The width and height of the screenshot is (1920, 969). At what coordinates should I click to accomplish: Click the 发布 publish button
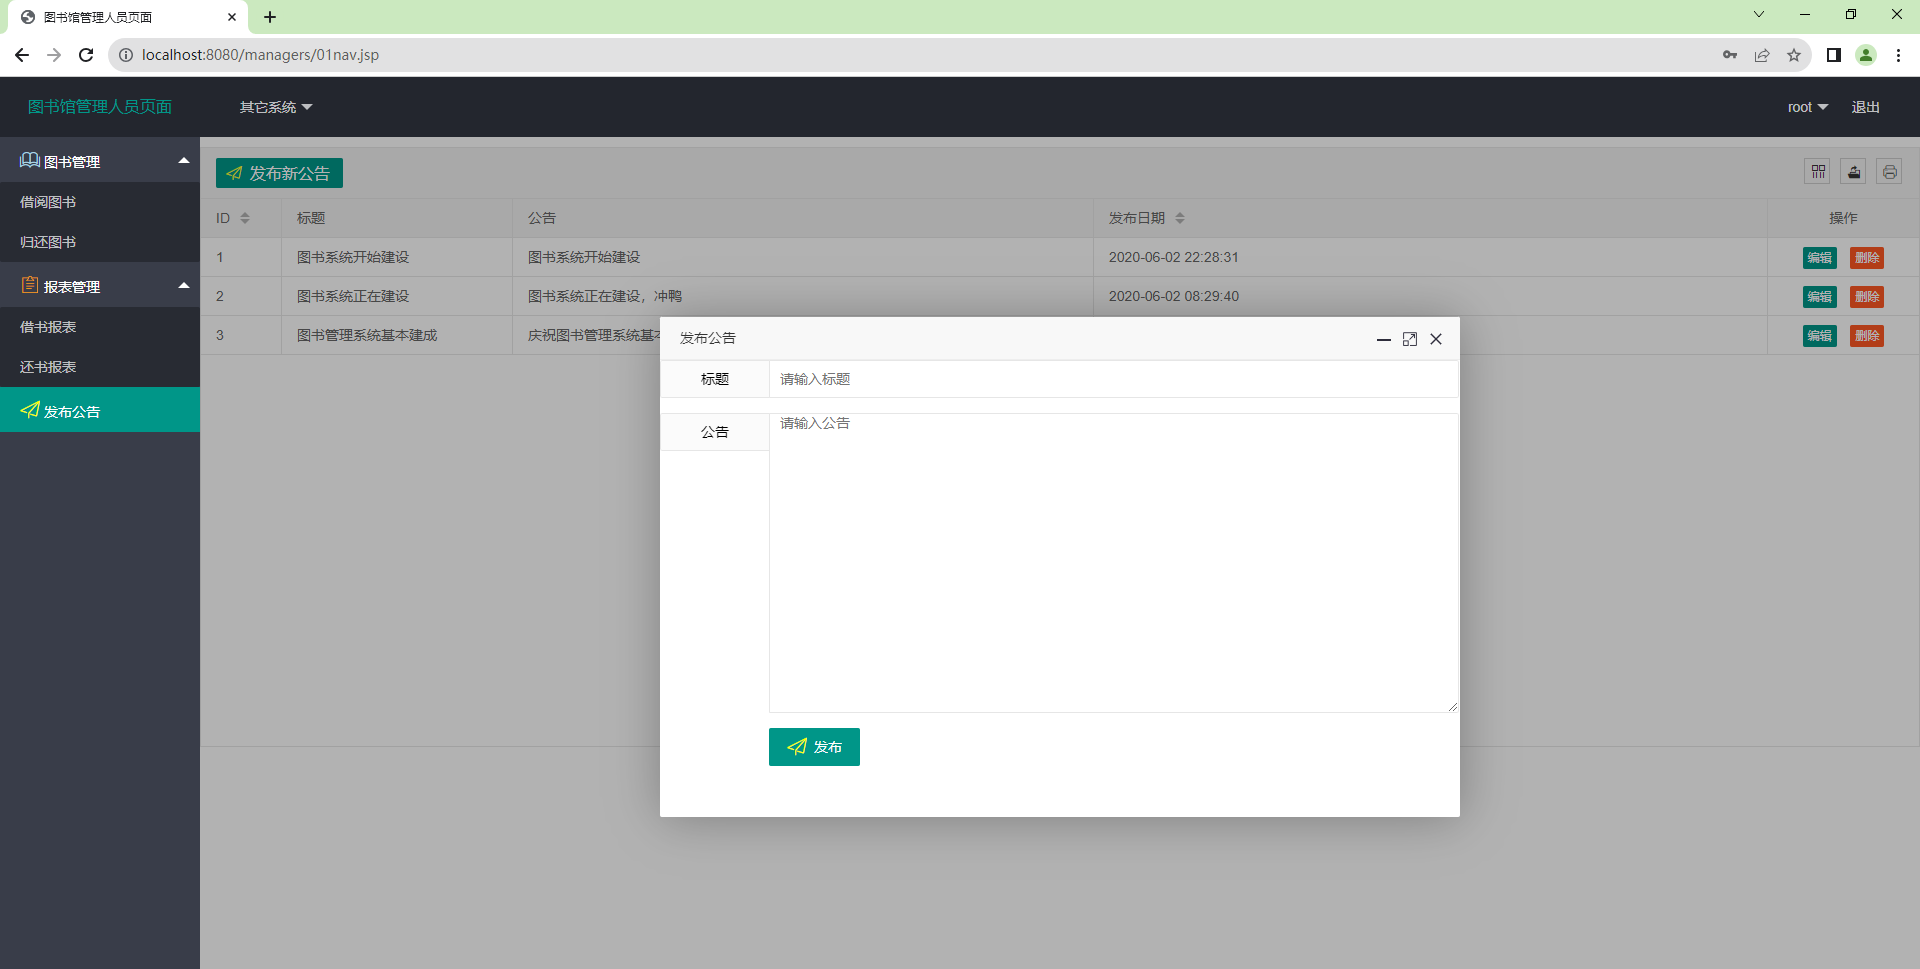tap(814, 747)
